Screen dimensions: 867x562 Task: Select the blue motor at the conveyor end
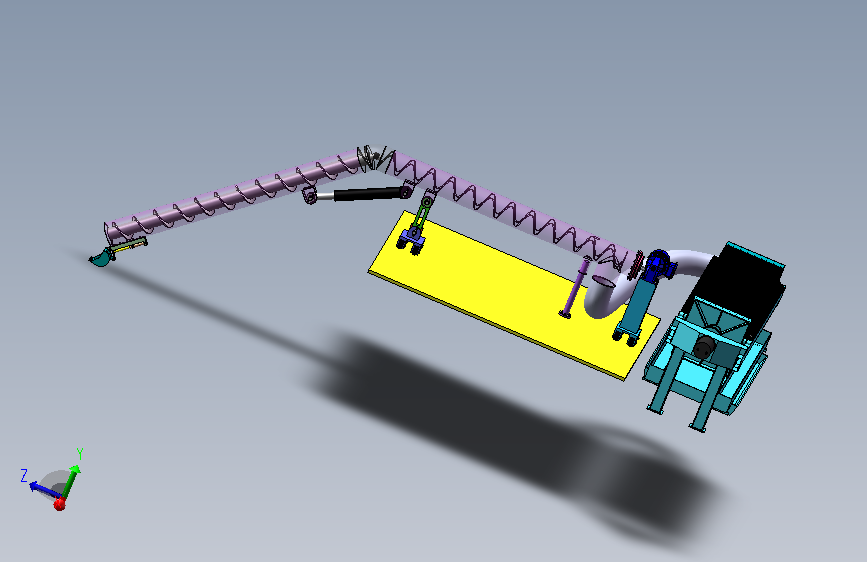660,265
